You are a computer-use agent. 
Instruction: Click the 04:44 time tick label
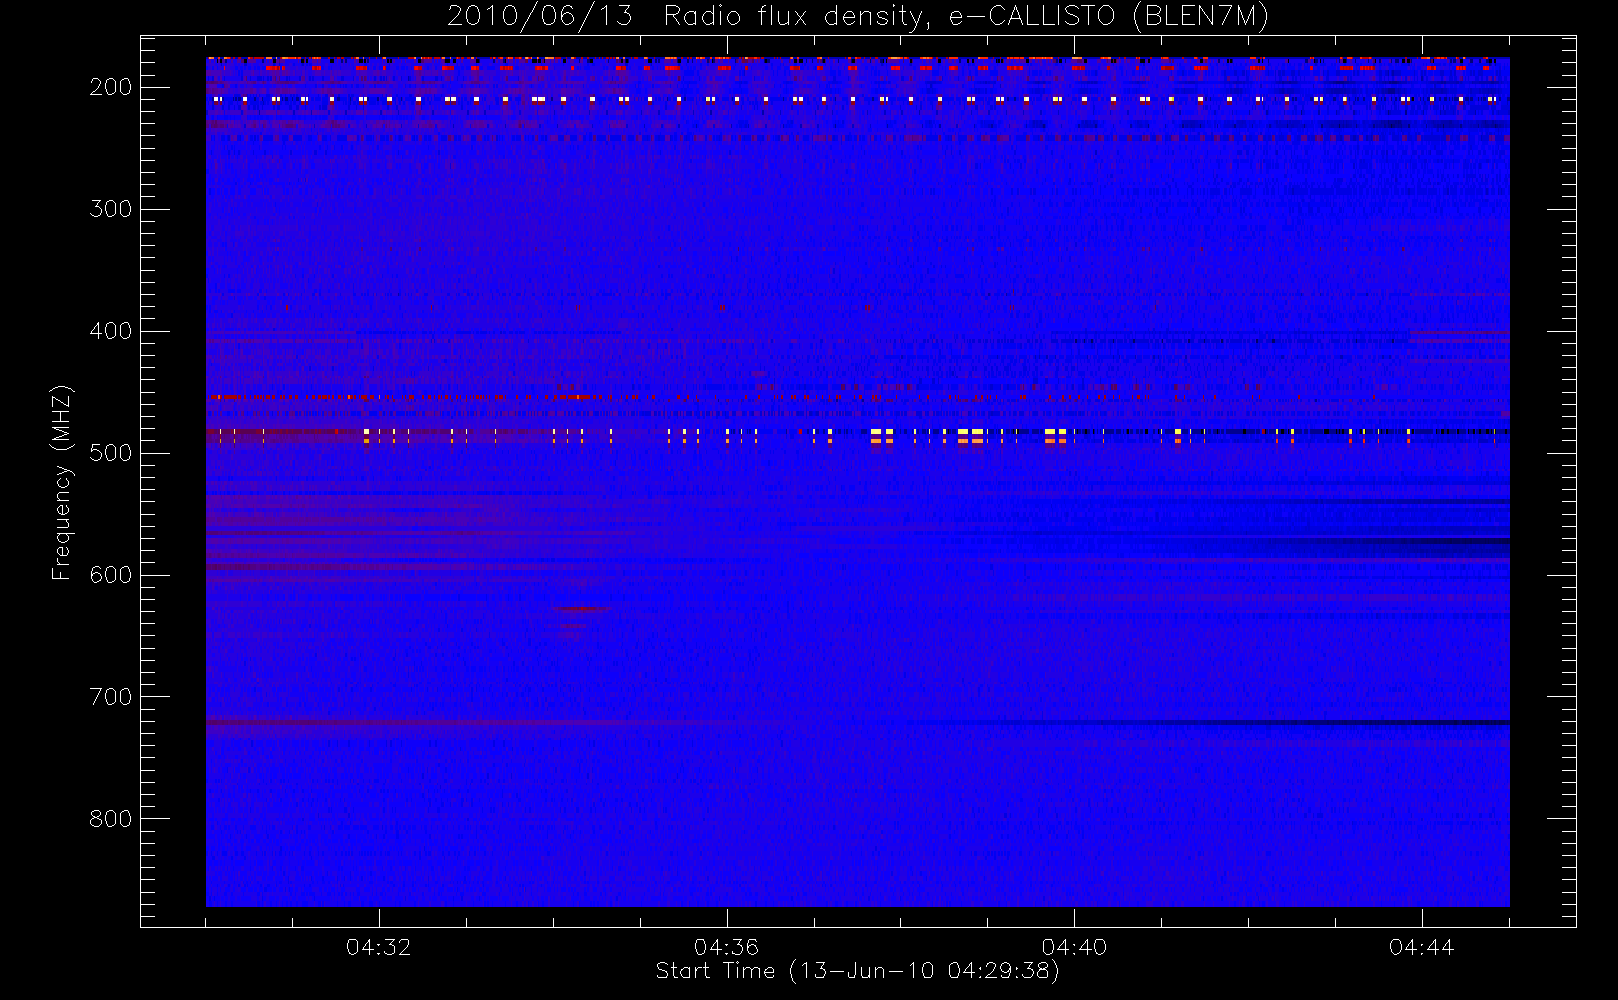tap(1421, 946)
